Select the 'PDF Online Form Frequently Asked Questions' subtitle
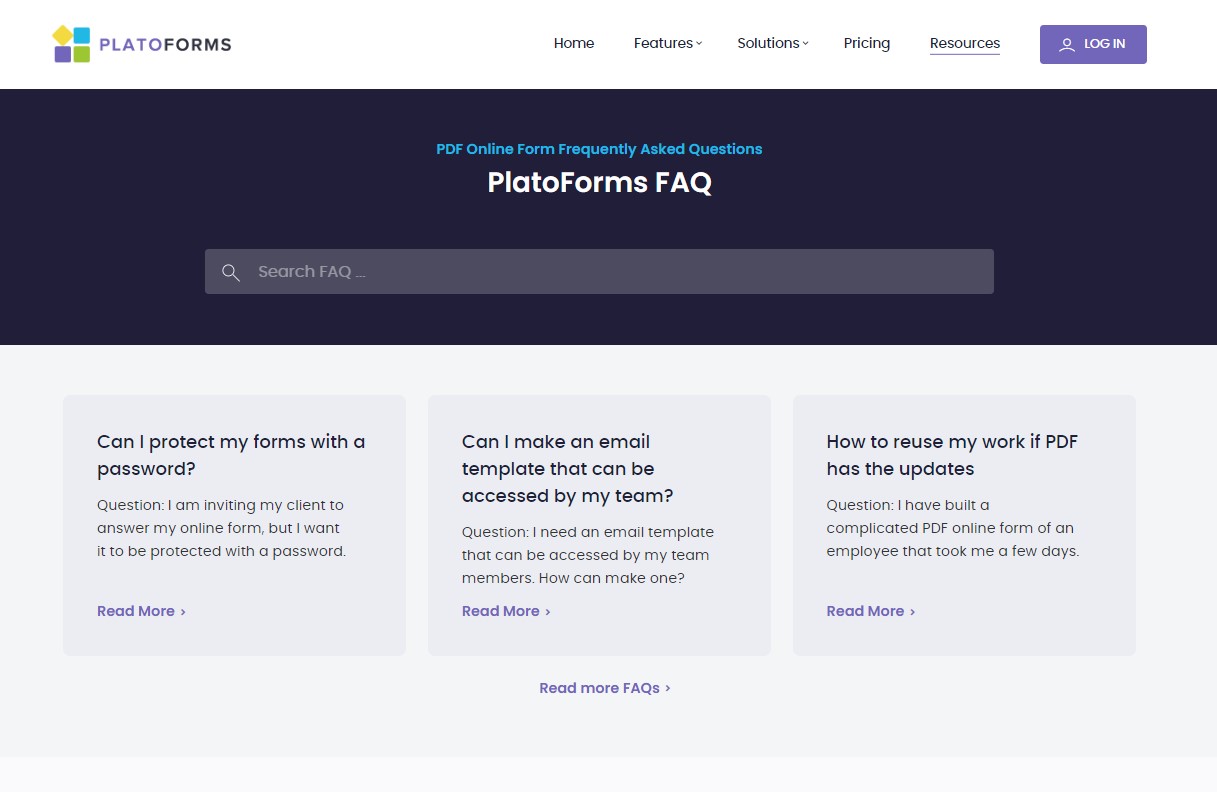1217x792 pixels. pyautogui.click(x=599, y=149)
